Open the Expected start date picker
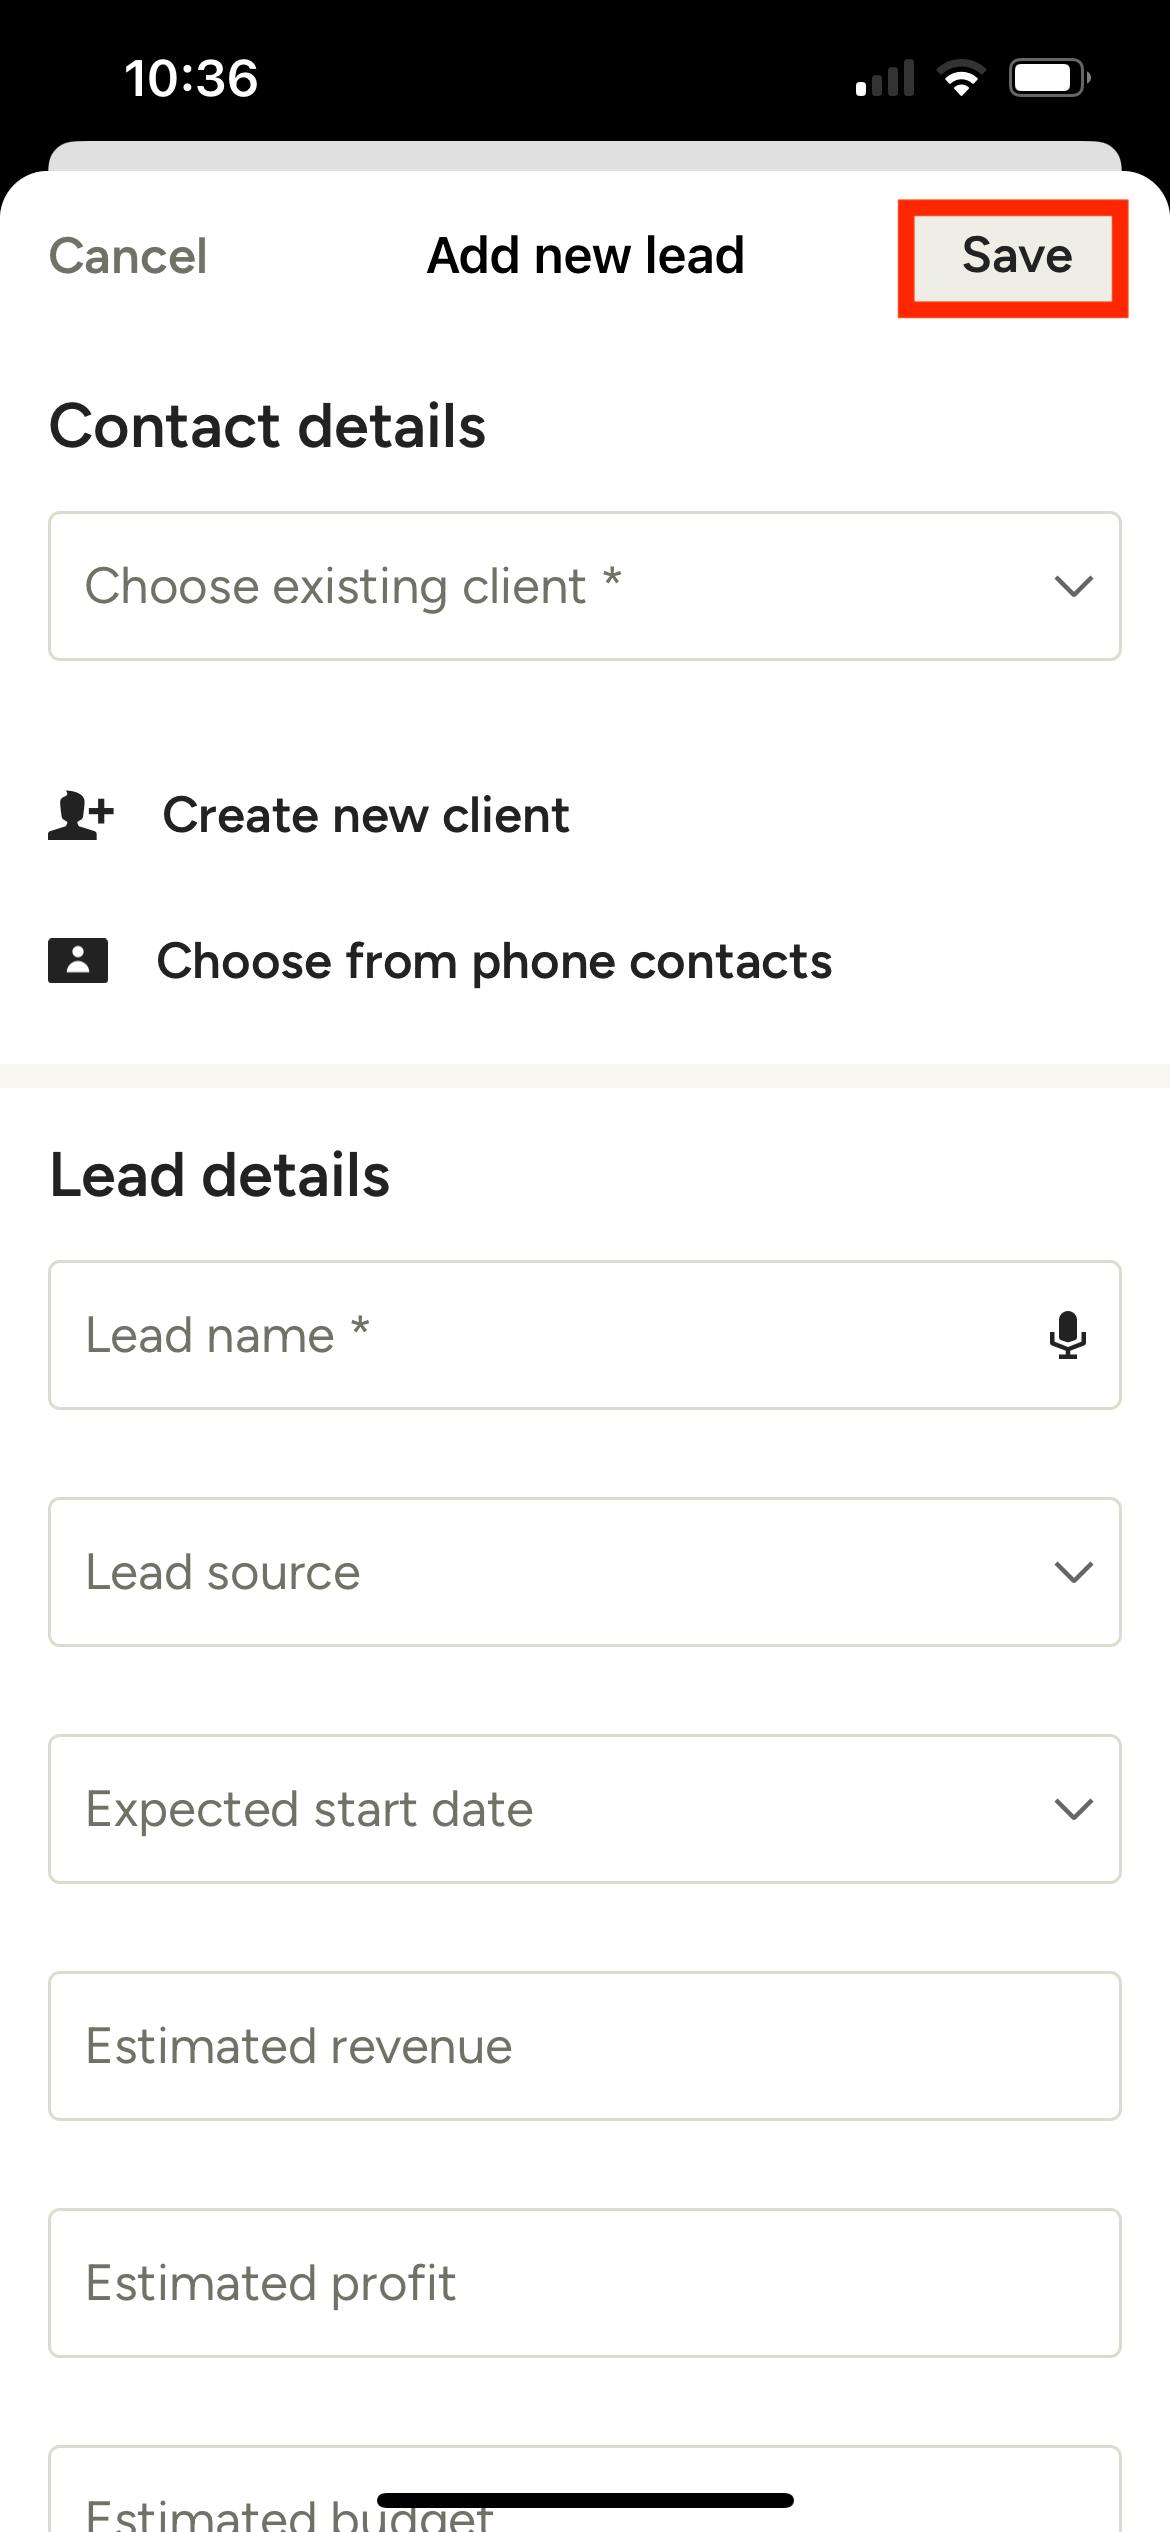 click(x=560, y=1809)
